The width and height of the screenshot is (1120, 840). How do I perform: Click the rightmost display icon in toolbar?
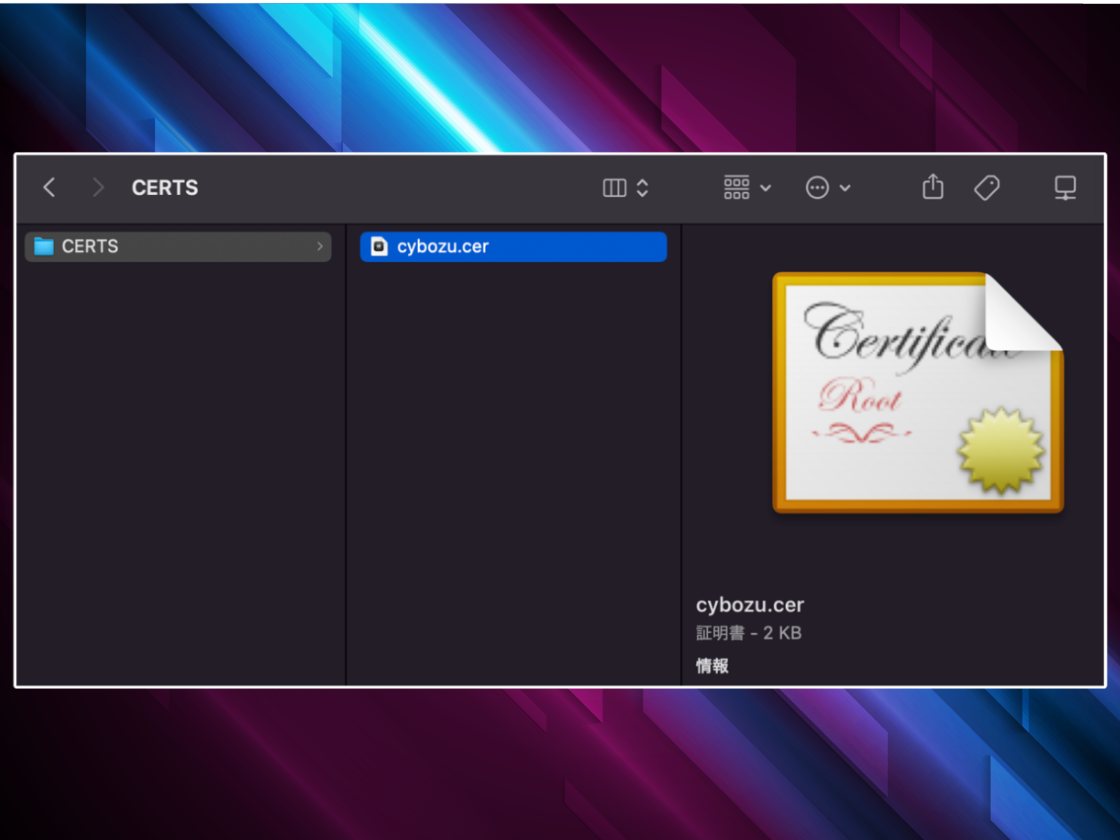tap(1065, 187)
